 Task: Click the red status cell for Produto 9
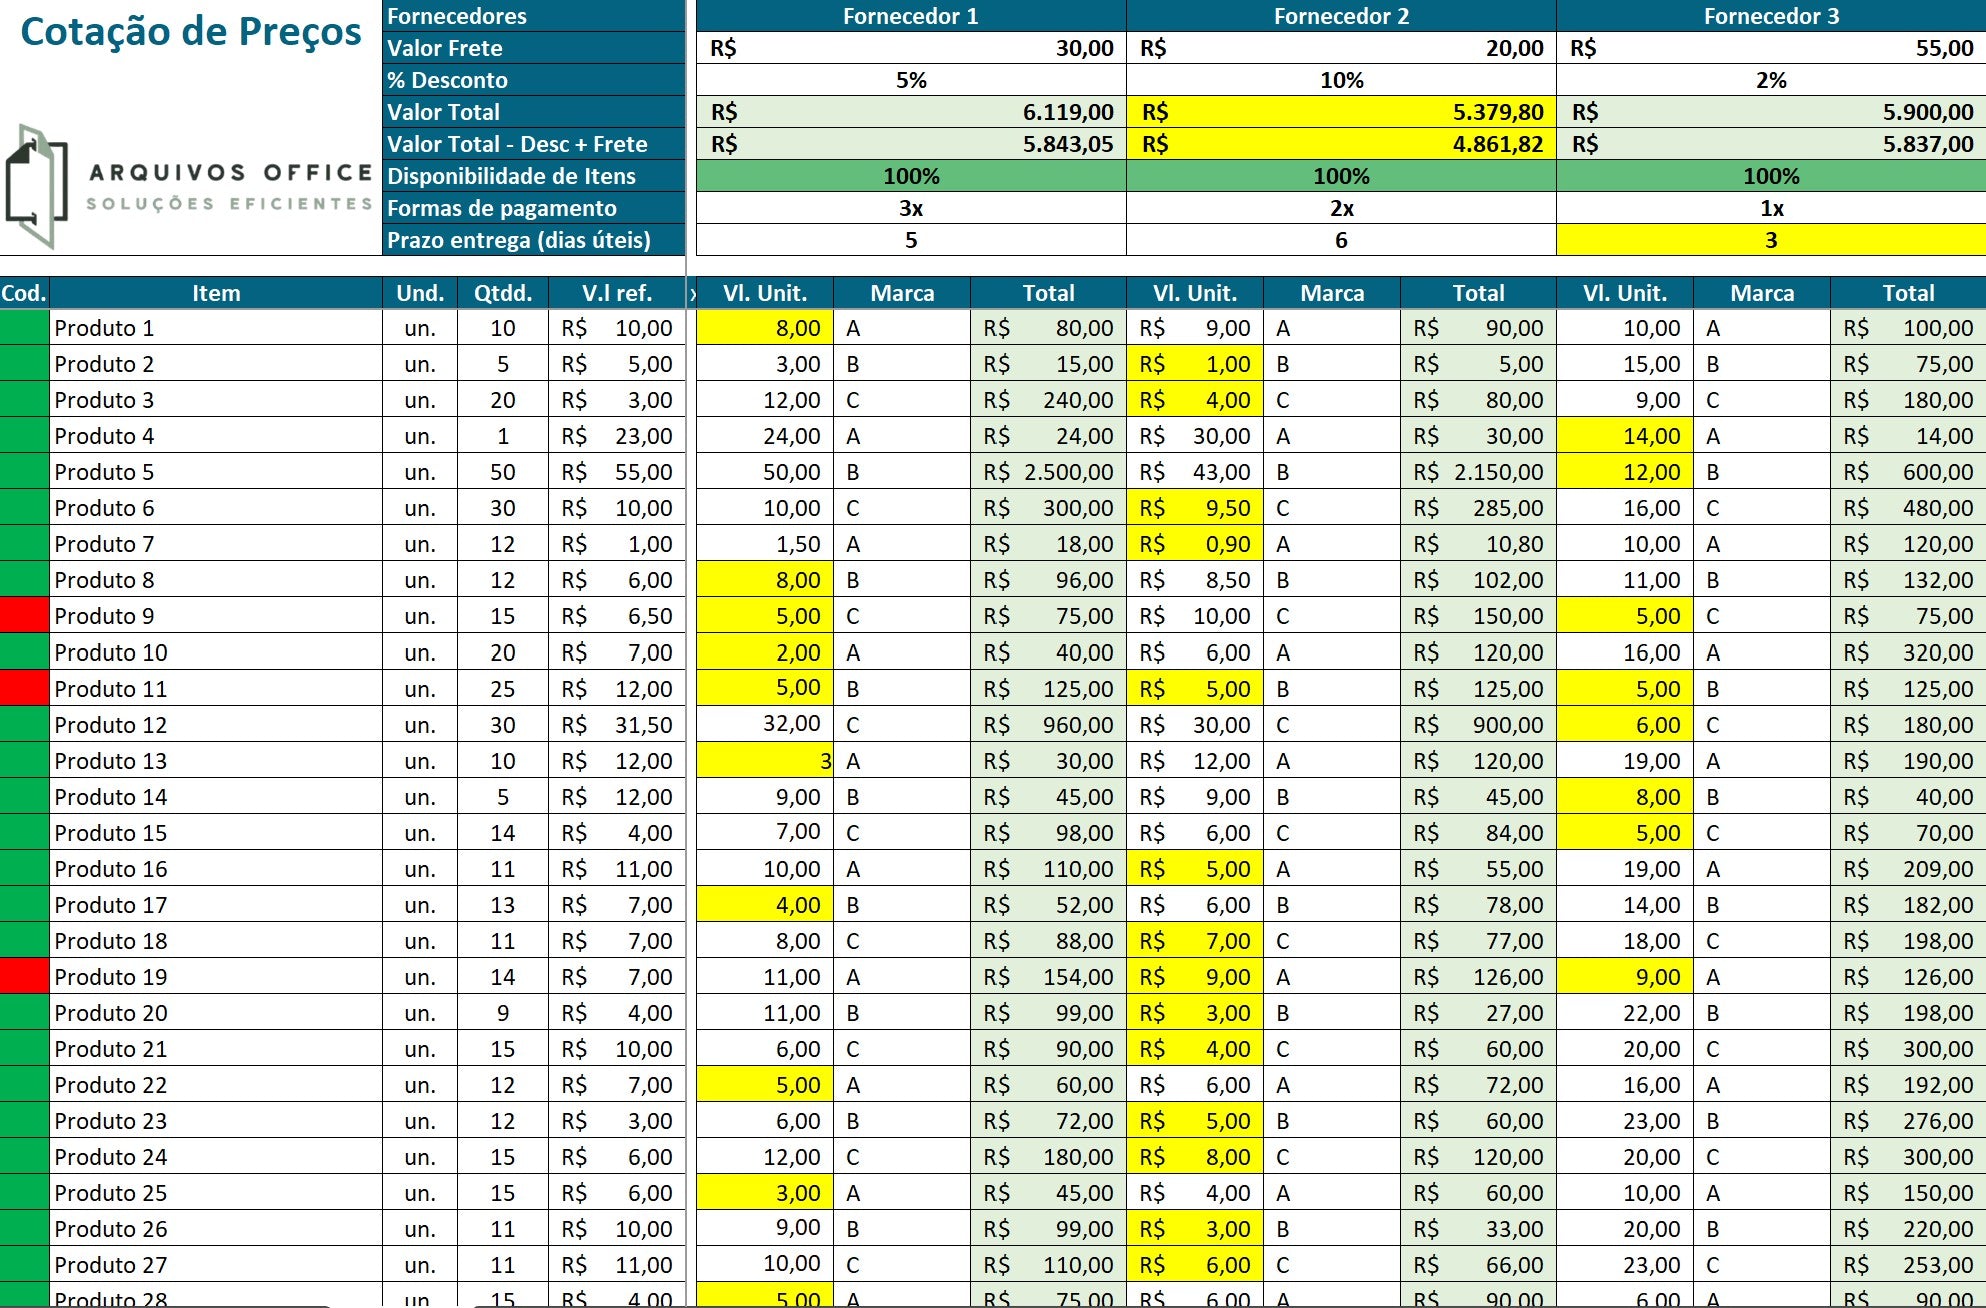tap(24, 616)
